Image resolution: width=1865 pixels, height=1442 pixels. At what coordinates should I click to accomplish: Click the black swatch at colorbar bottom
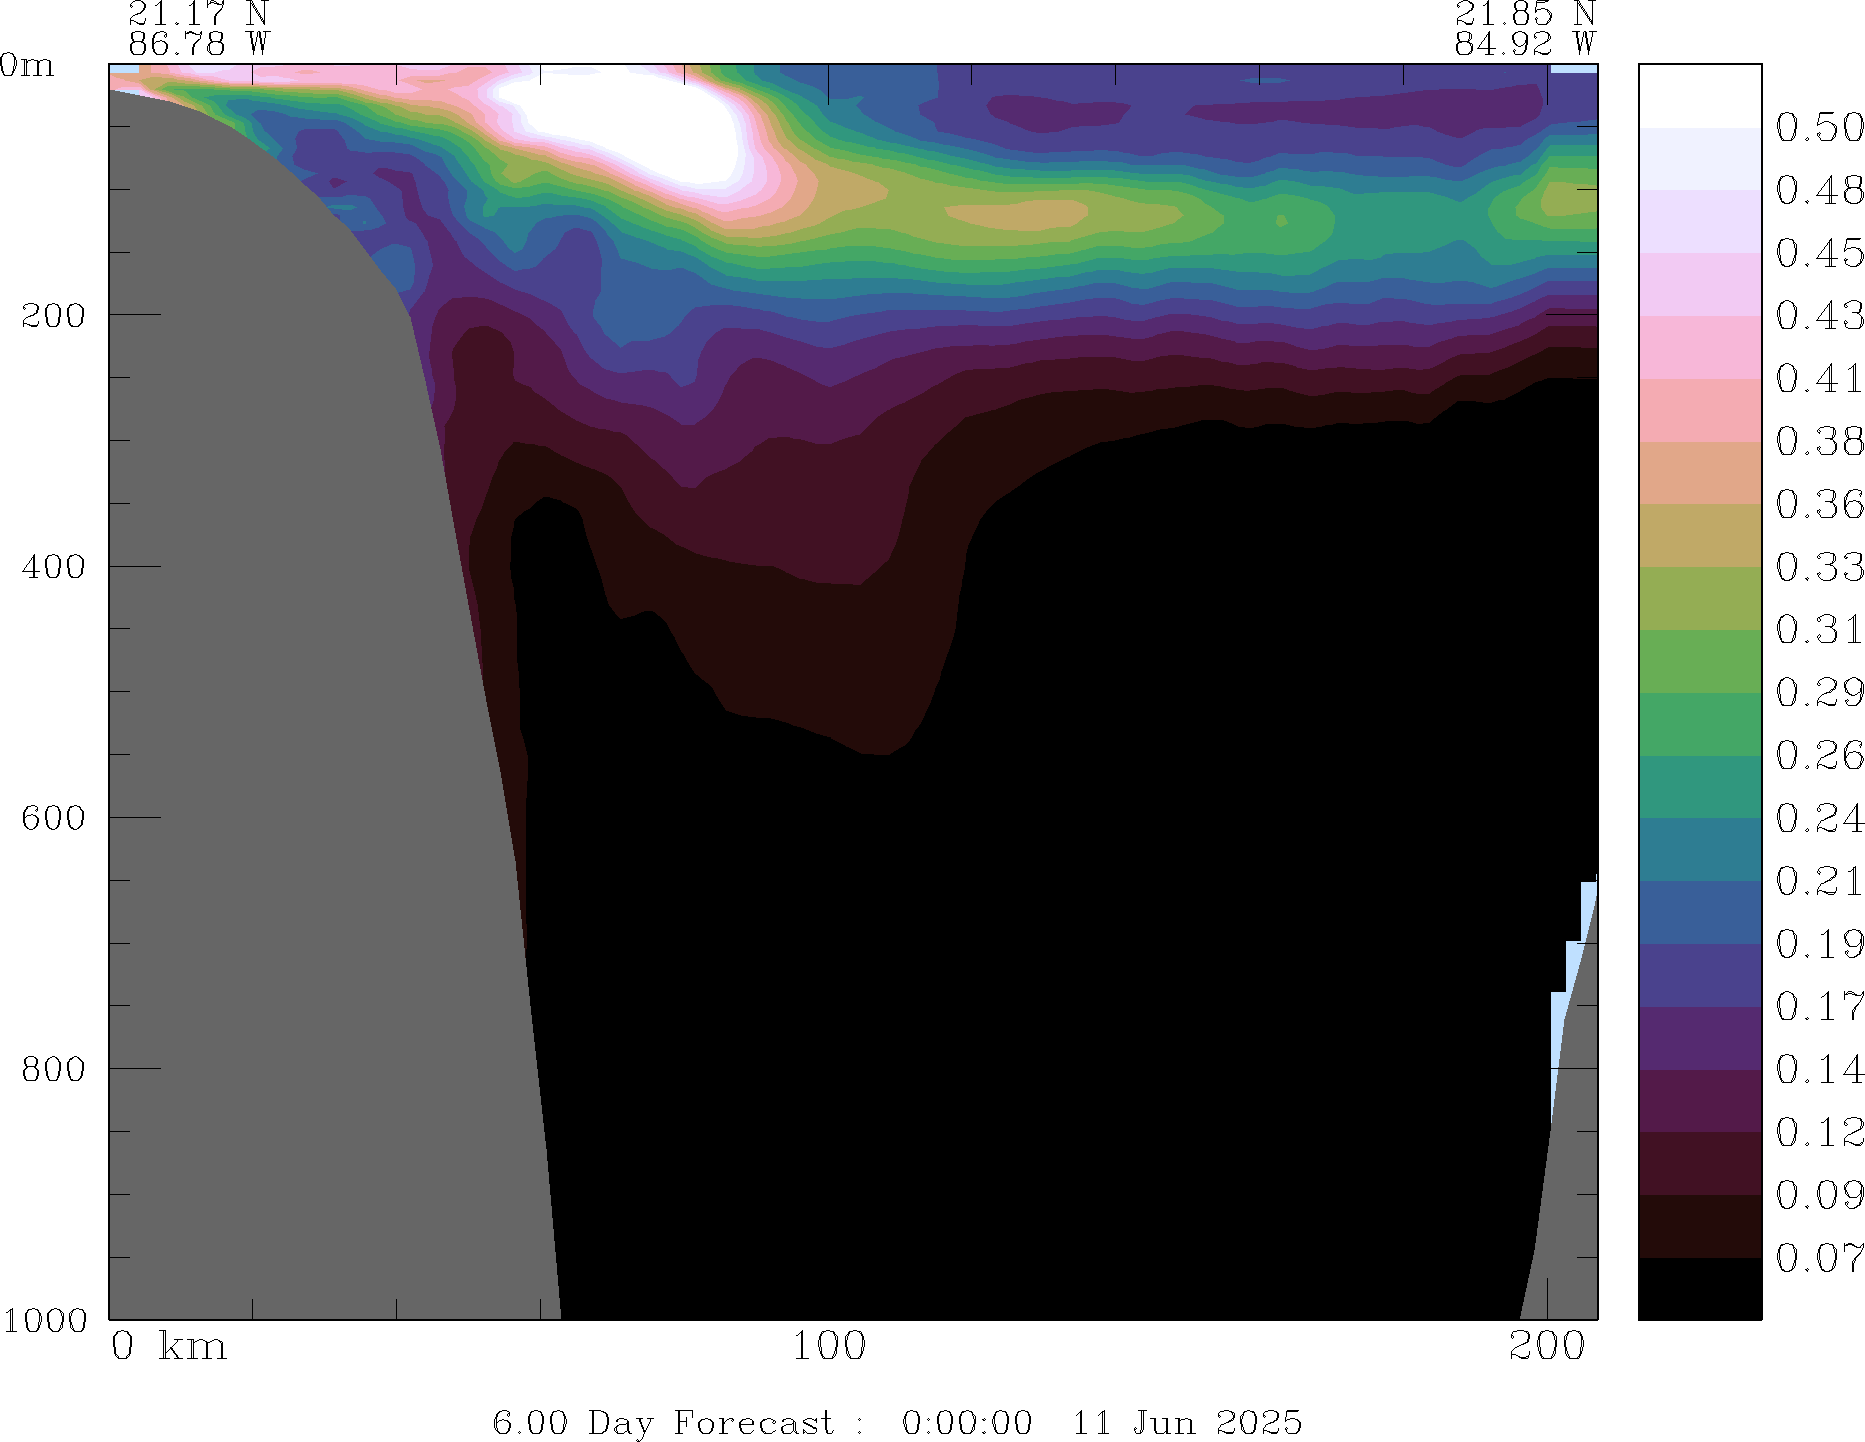(1699, 1288)
